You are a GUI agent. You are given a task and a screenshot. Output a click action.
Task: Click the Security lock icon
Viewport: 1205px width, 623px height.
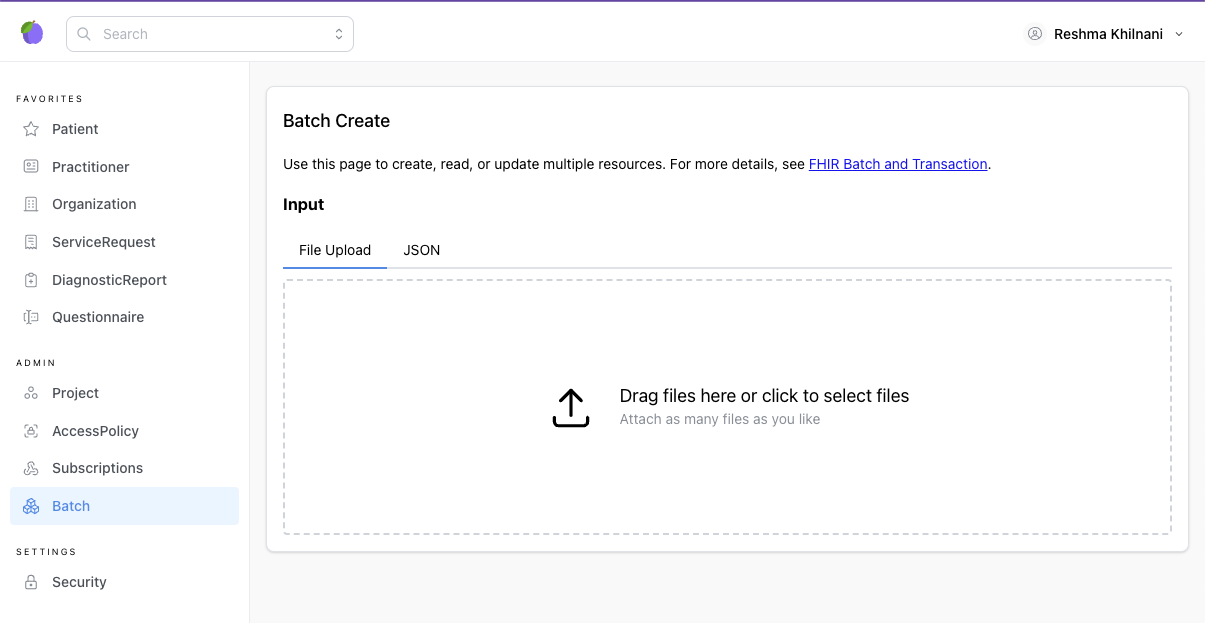click(31, 581)
